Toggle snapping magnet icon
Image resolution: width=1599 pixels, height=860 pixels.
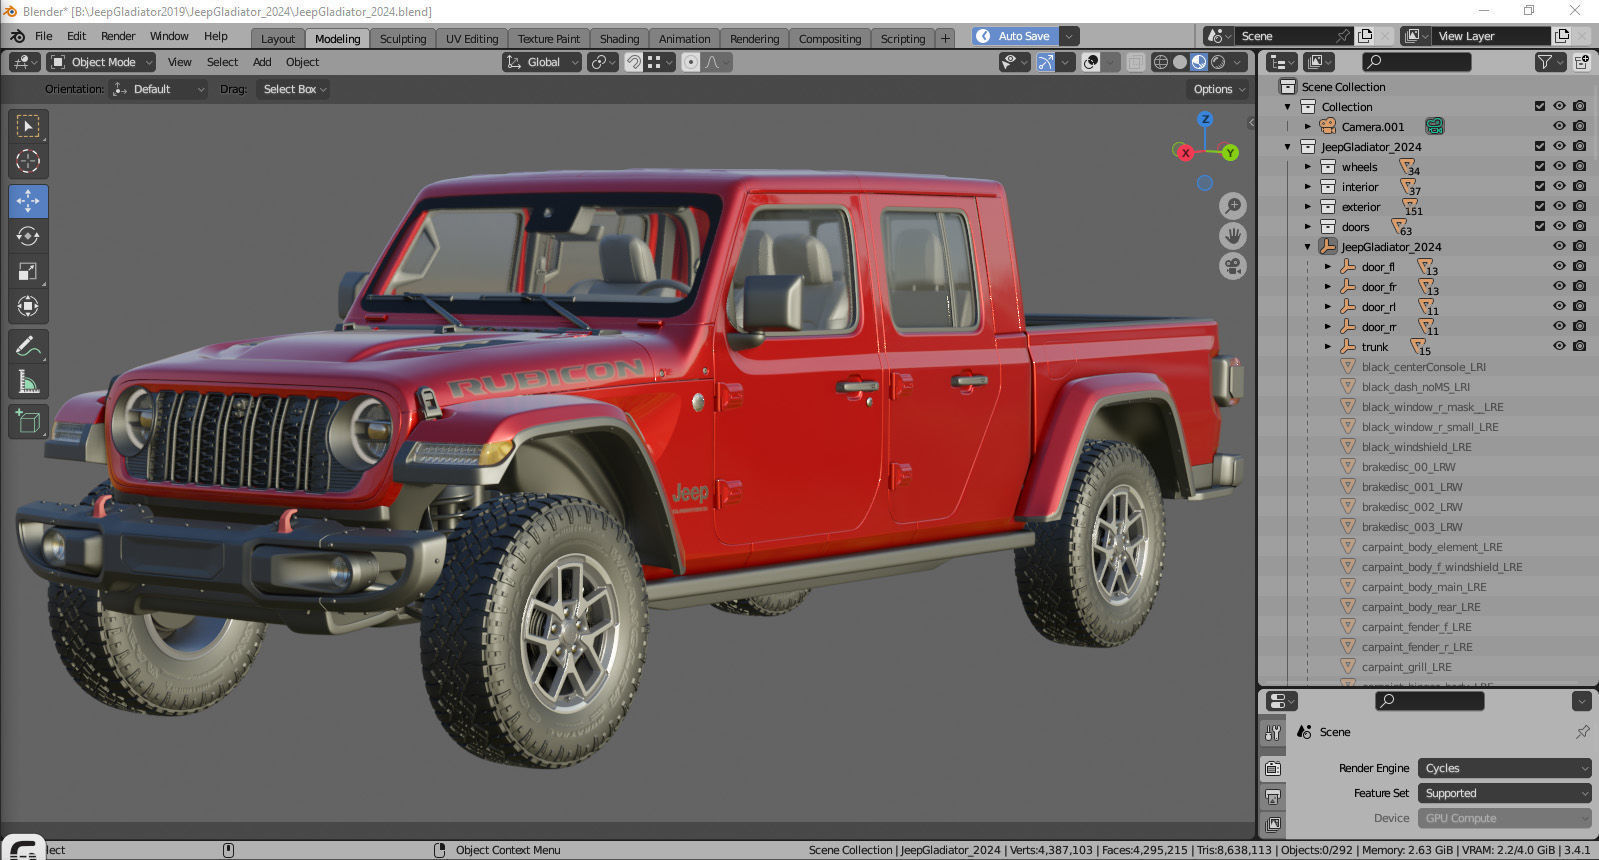pyautogui.click(x=633, y=62)
